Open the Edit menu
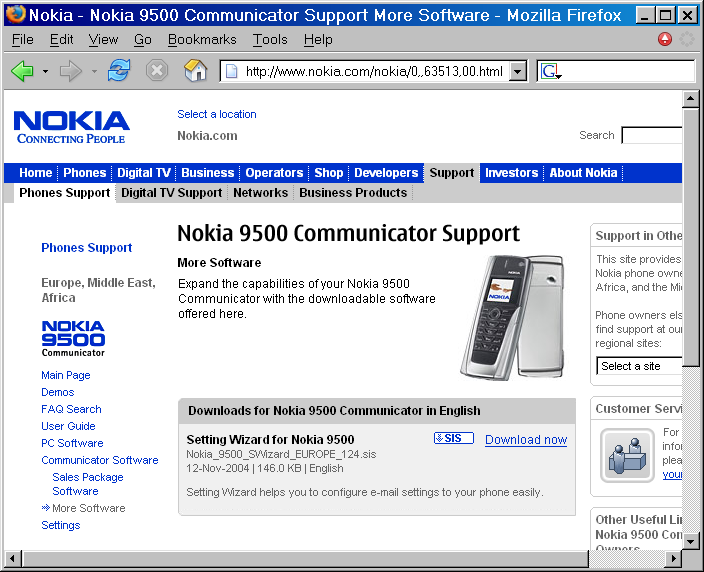Viewport: 704px width, 572px height. click(62, 40)
